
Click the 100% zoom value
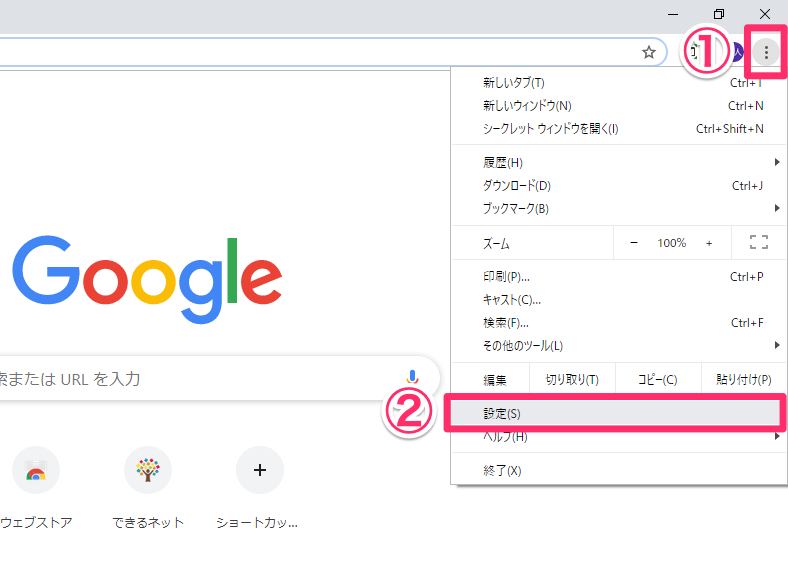[671, 243]
